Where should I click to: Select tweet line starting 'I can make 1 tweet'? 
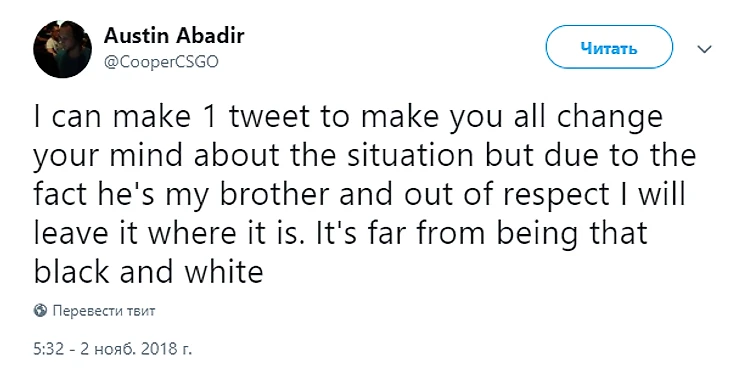[348, 118]
